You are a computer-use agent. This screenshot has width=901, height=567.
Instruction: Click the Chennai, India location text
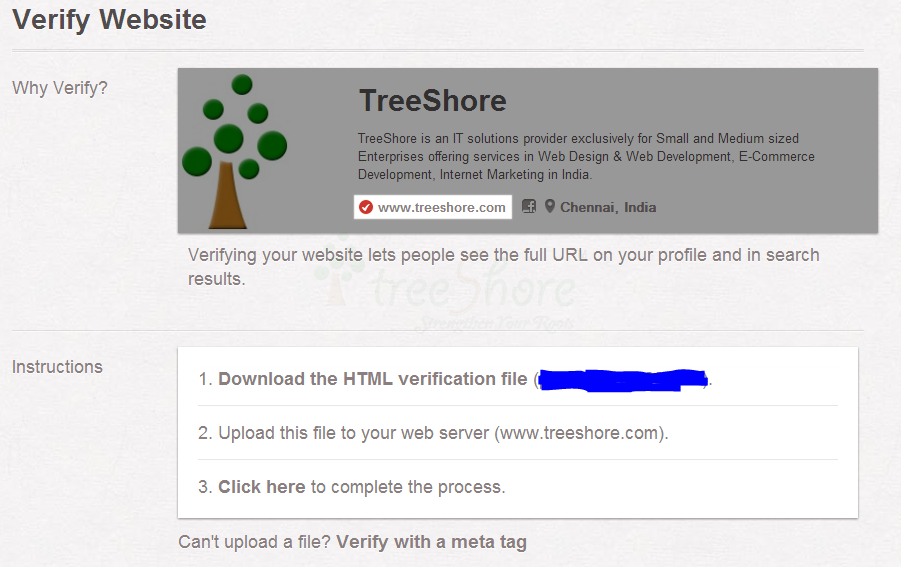point(608,207)
